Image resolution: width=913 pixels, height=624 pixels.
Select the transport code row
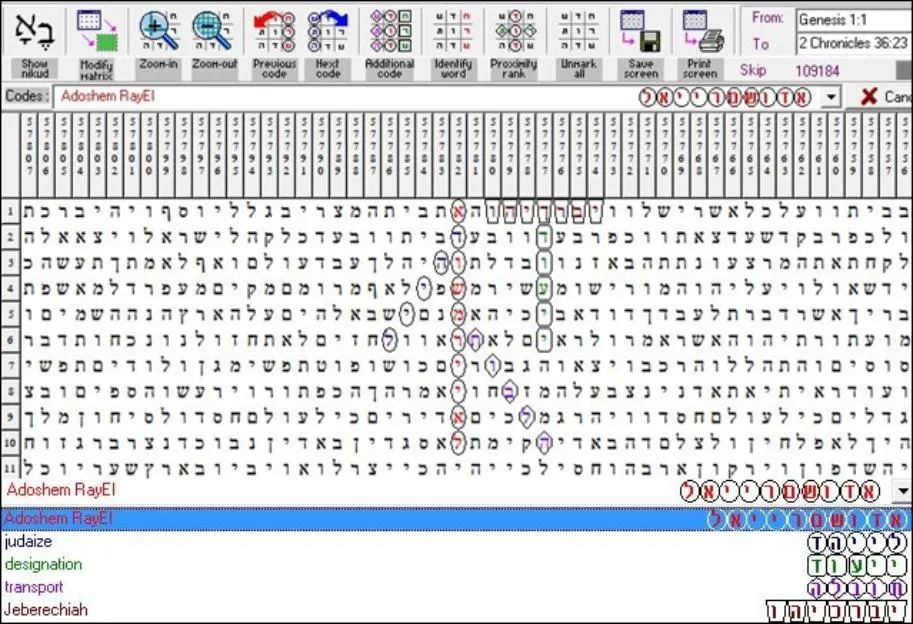456,587
